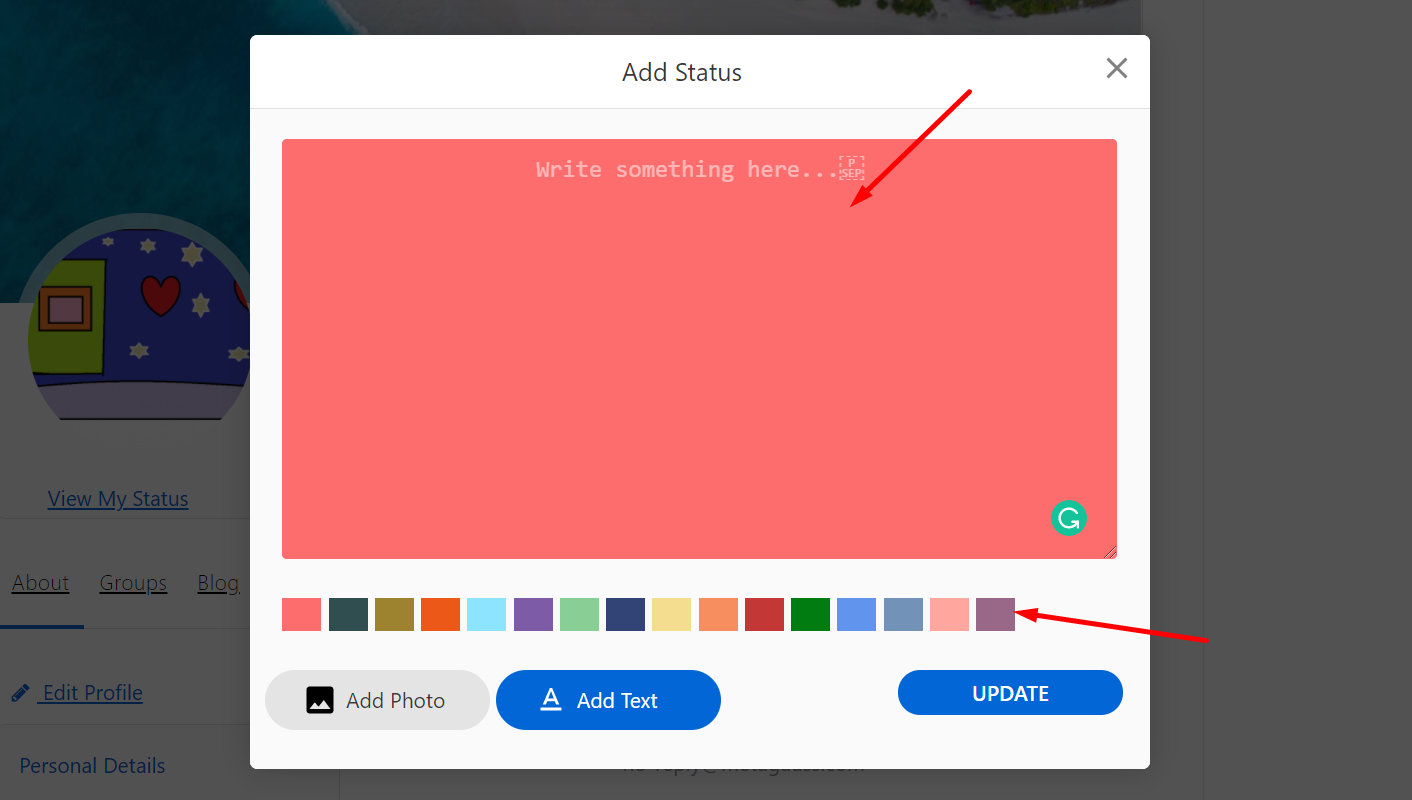
Task: Switch to the About tab
Action: pyautogui.click(x=40, y=582)
